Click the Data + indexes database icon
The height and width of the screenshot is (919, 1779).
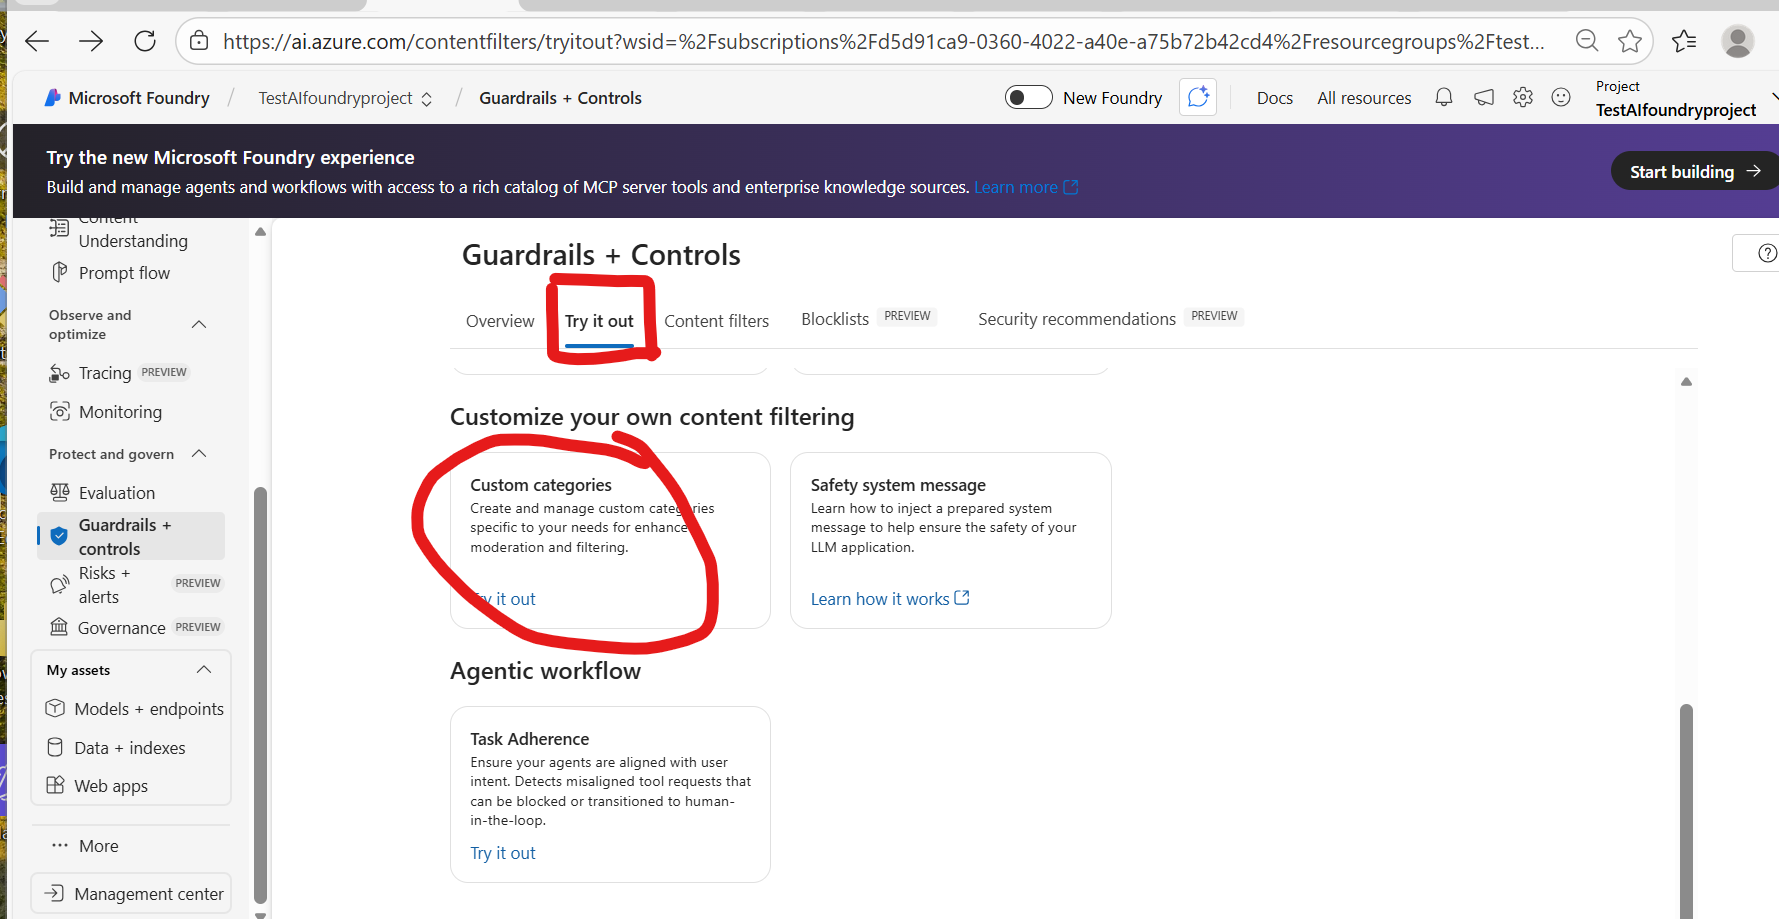tap(56, 747)
